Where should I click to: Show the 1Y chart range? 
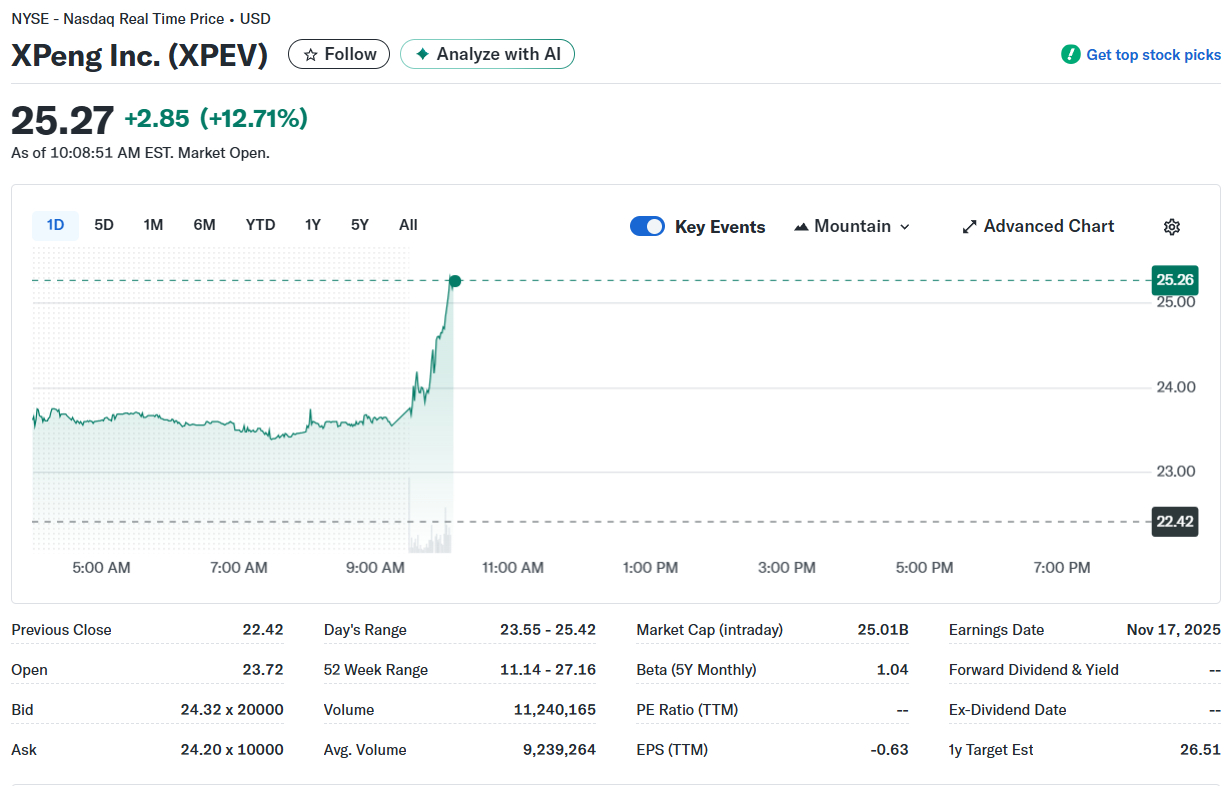coord(313,225)
